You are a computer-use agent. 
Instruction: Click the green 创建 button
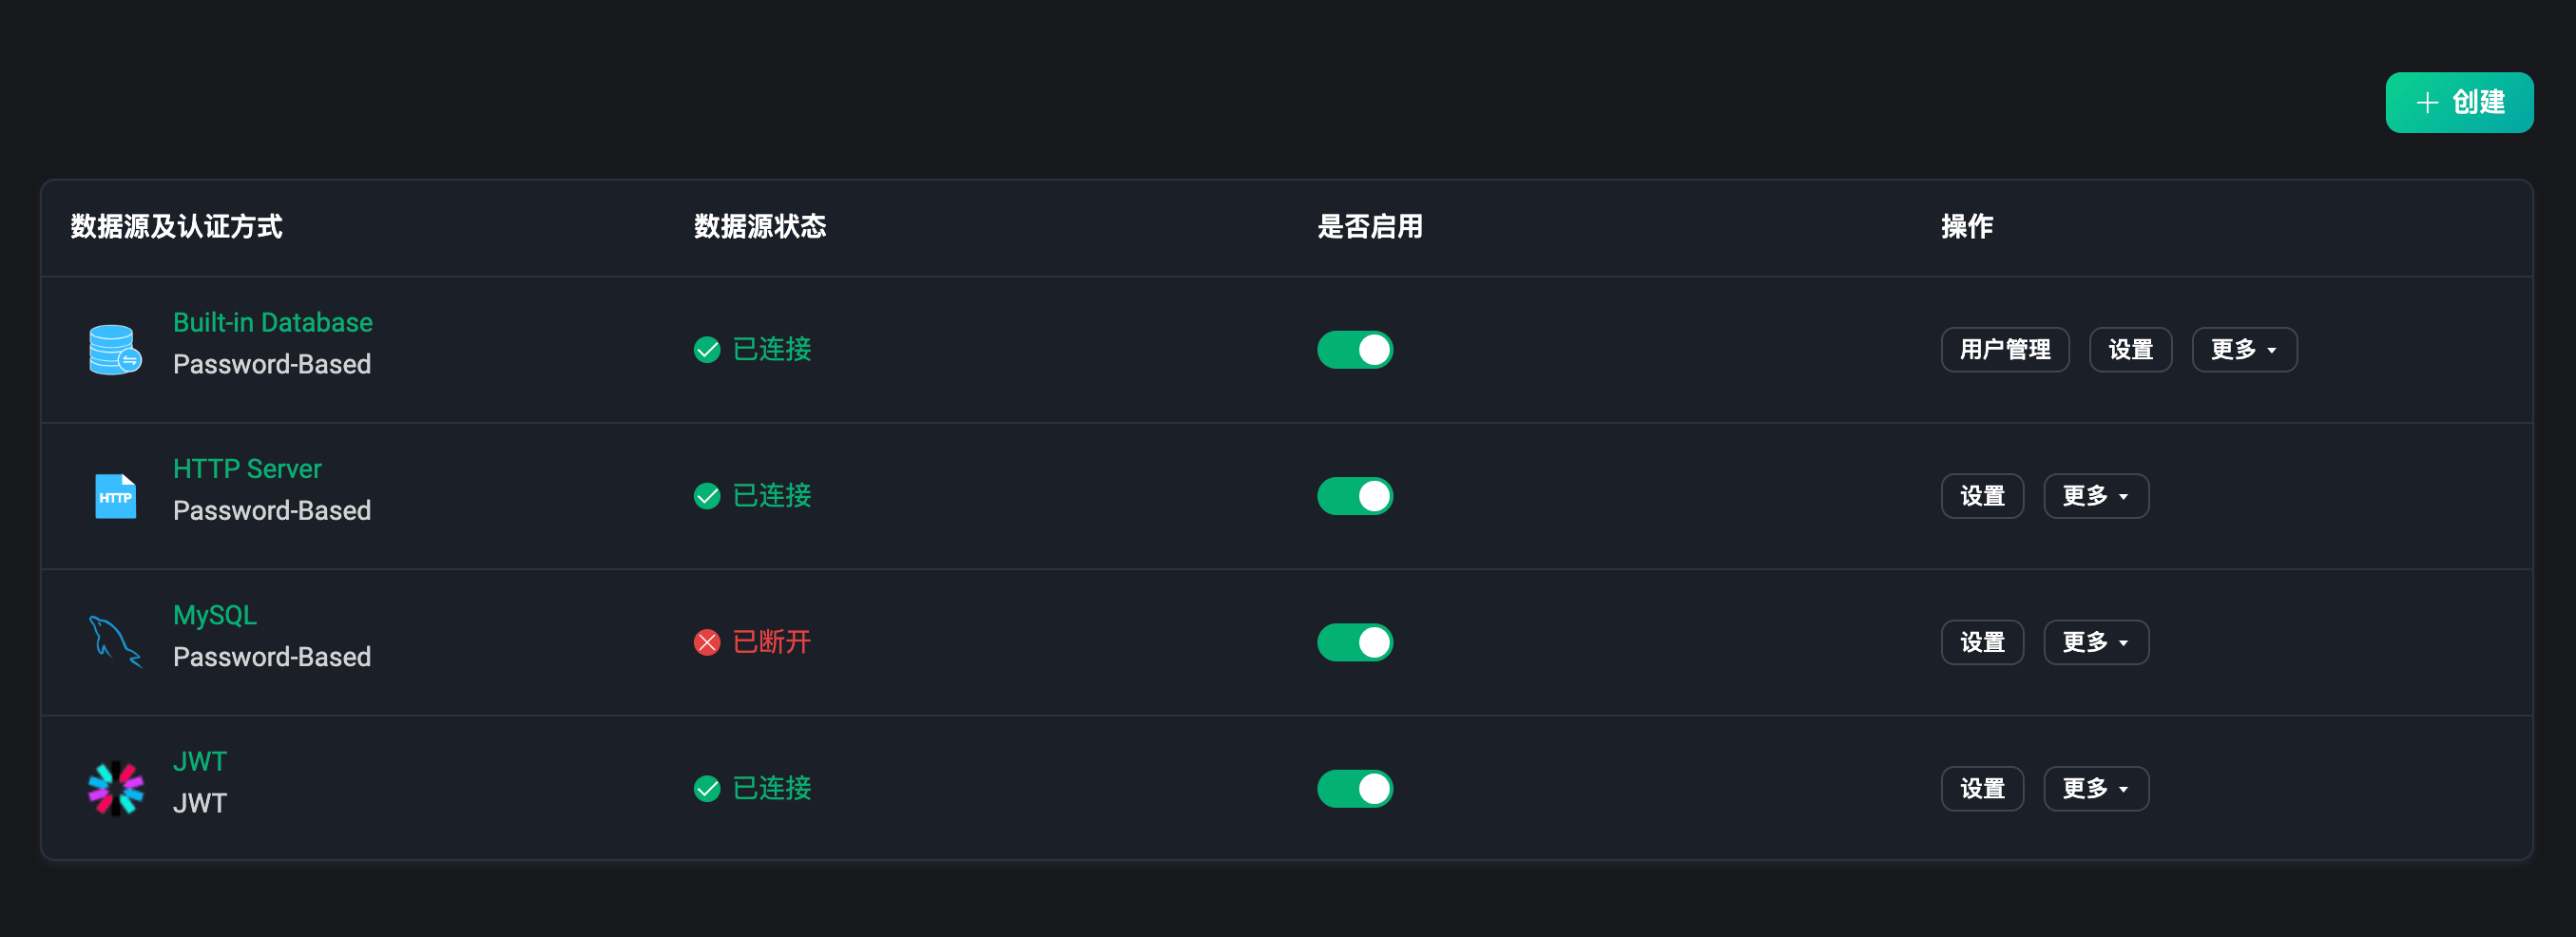pos(2458,102)
